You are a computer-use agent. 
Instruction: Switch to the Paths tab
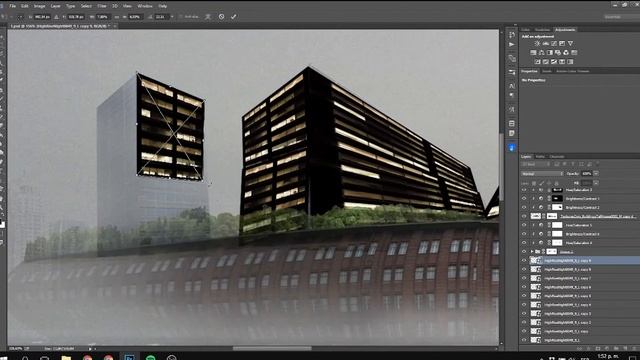[540, 157]
